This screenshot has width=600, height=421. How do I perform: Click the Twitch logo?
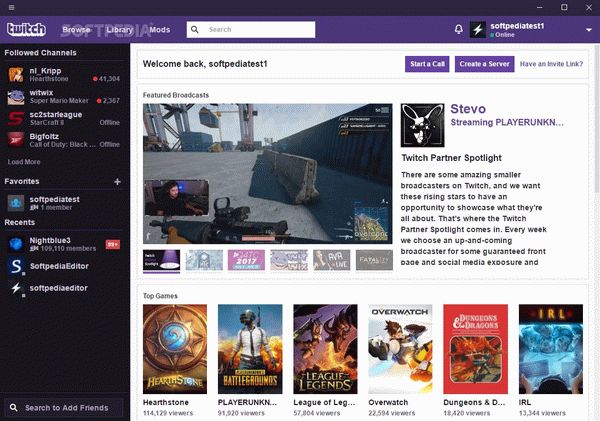click(26, 29)
